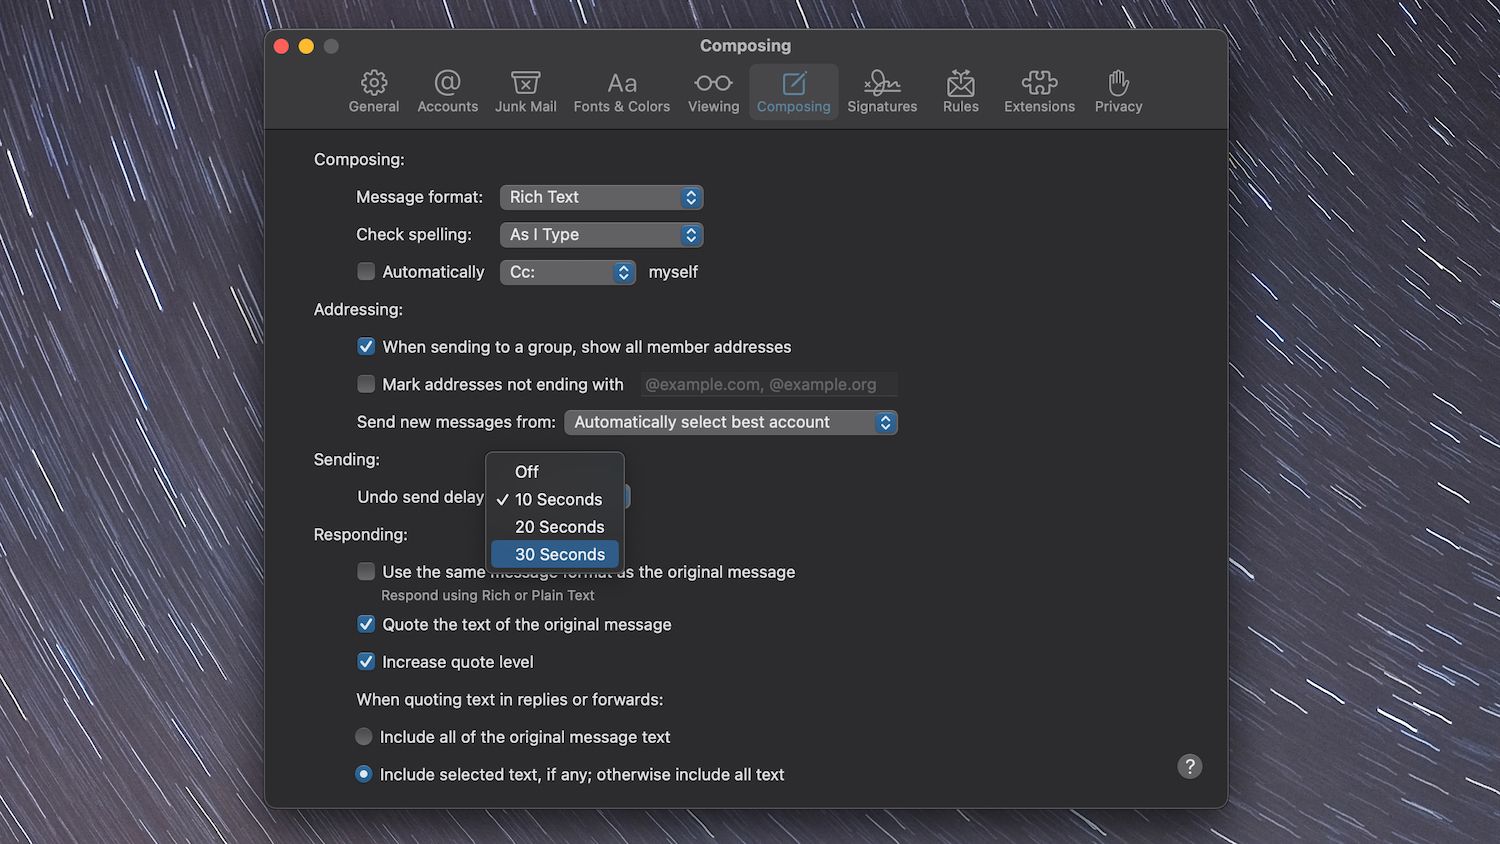Choose 10 Seconds delay option
The width and height of the screenshot is (1500, 844).
(x=555, y=499)
